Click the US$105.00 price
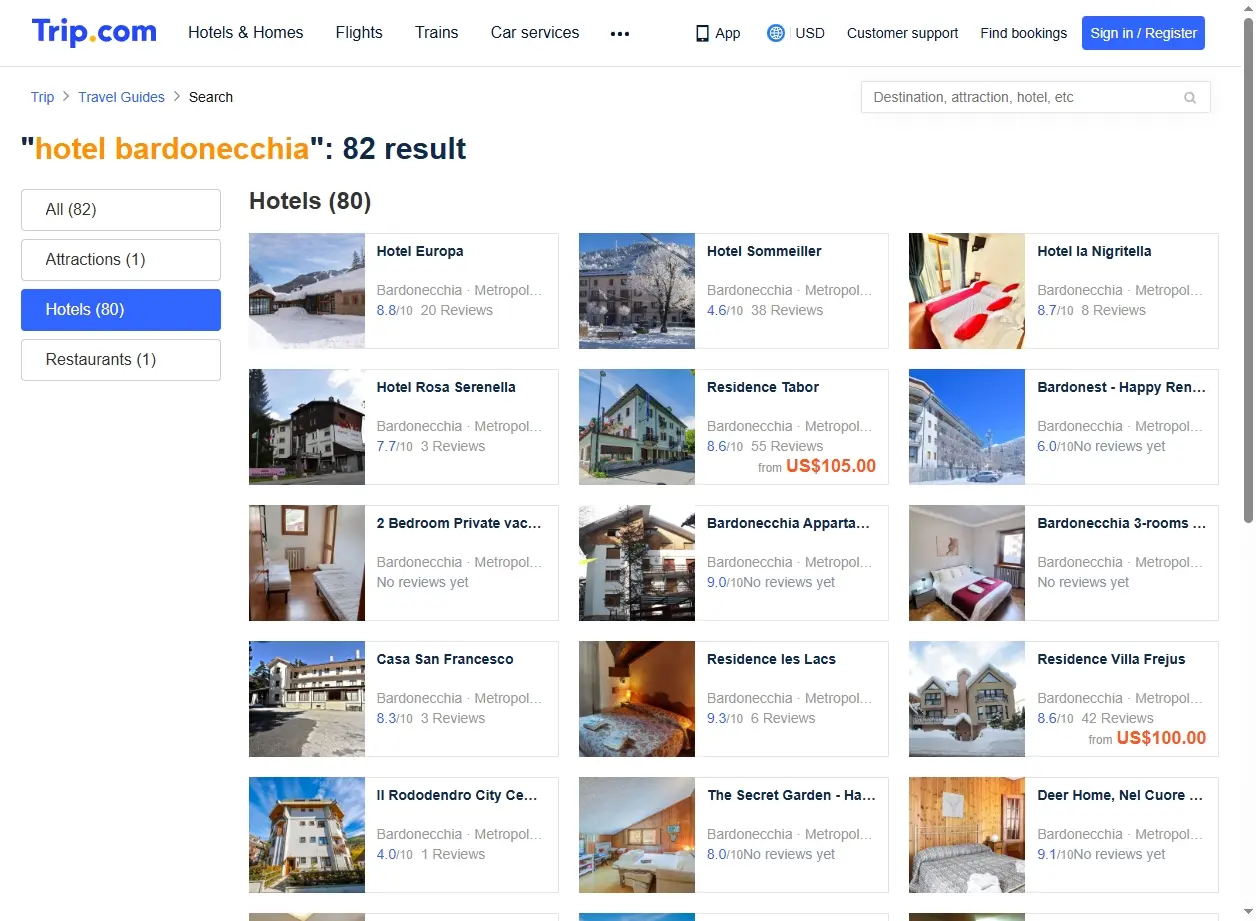 (x=831, y=466)
